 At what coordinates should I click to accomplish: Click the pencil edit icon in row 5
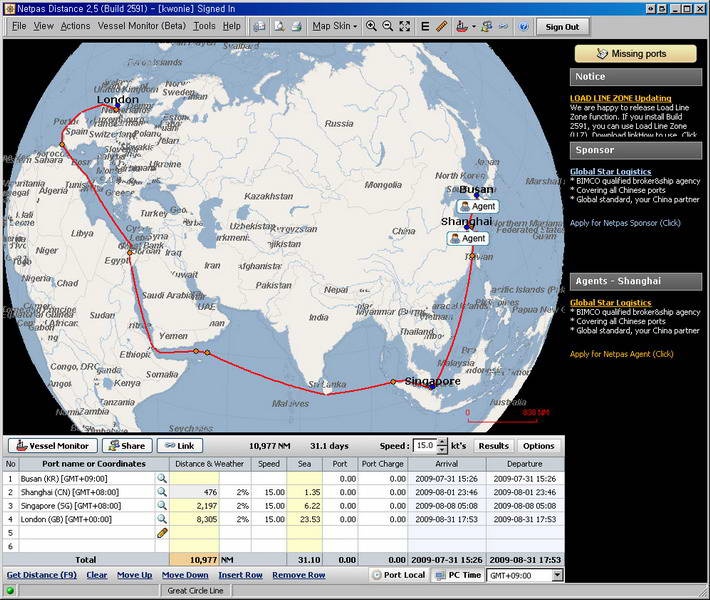pyautogui.click(x=162, y=533)
